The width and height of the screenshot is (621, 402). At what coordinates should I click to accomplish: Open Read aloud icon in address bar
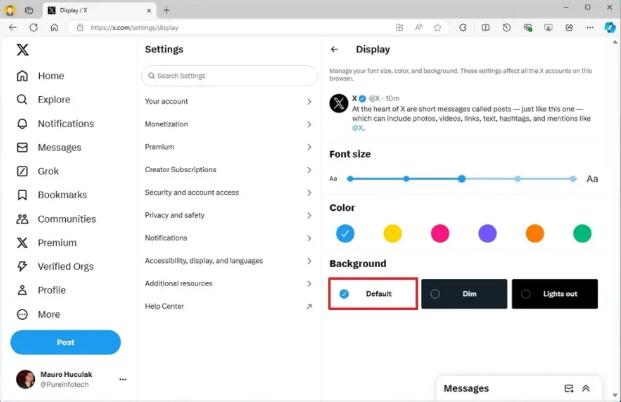(x=419, y=27)
